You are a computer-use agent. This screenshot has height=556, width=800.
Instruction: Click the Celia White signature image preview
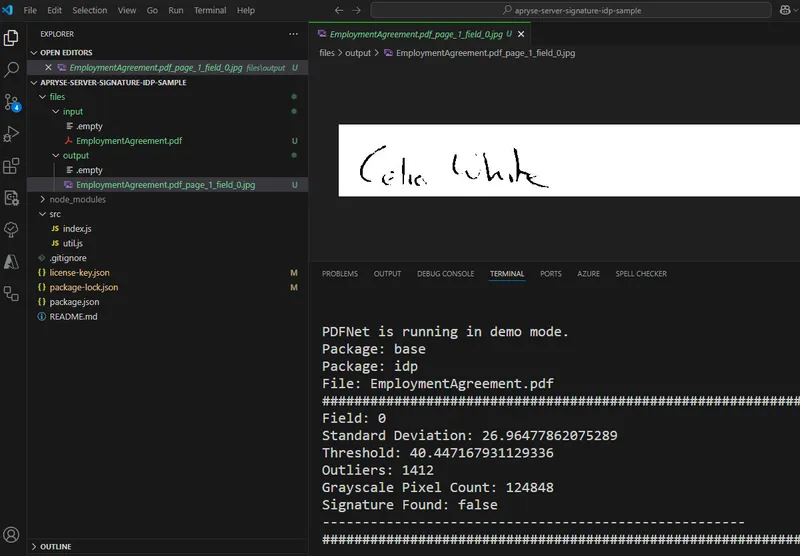coord(569,160)
